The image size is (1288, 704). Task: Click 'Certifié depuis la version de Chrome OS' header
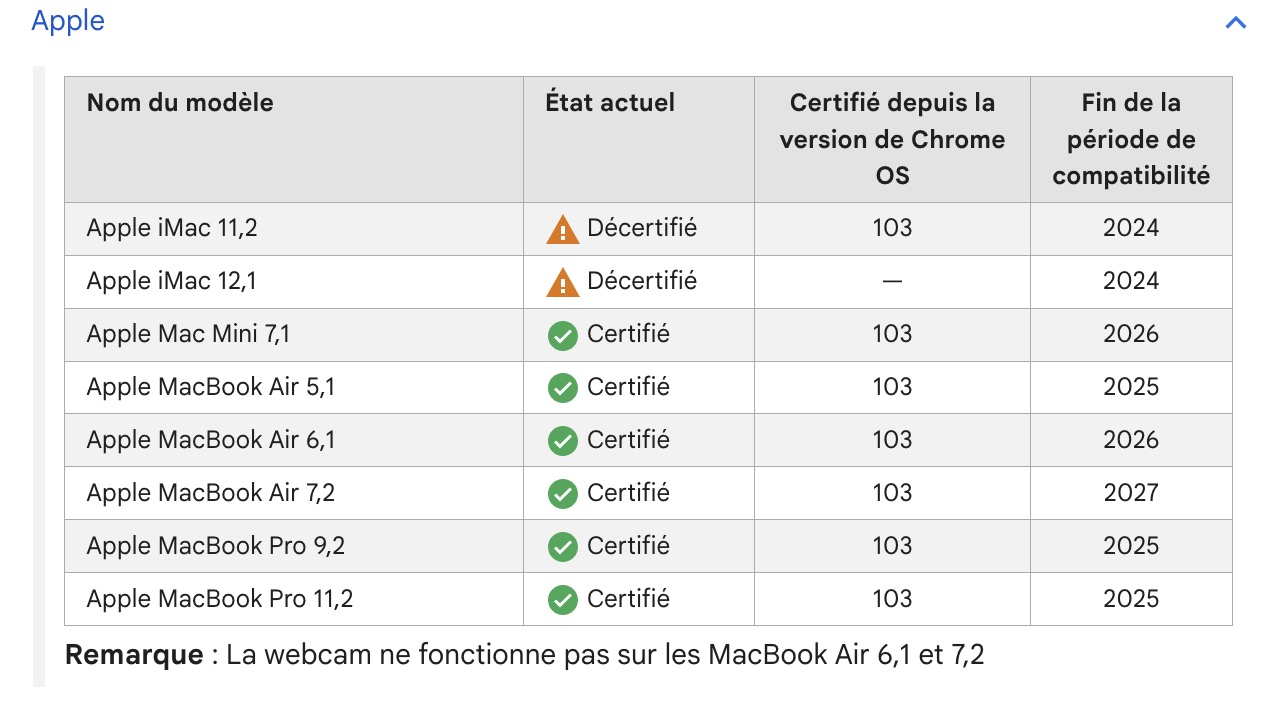[x=892, y=139]
